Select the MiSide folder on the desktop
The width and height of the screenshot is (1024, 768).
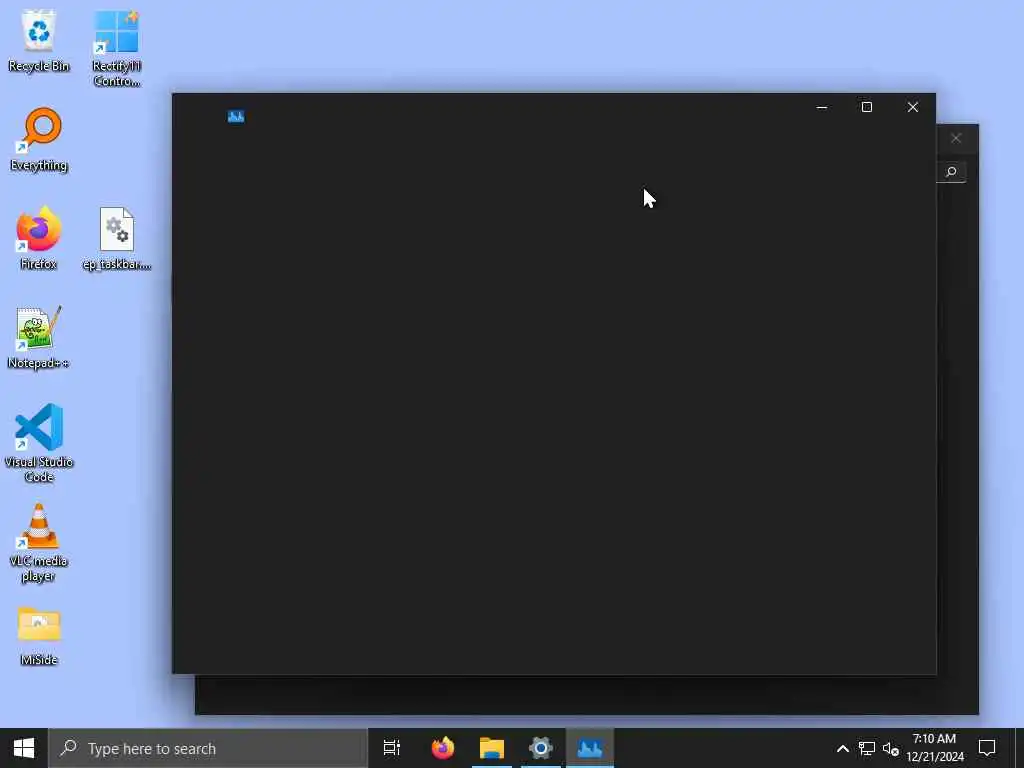(39, 635)
